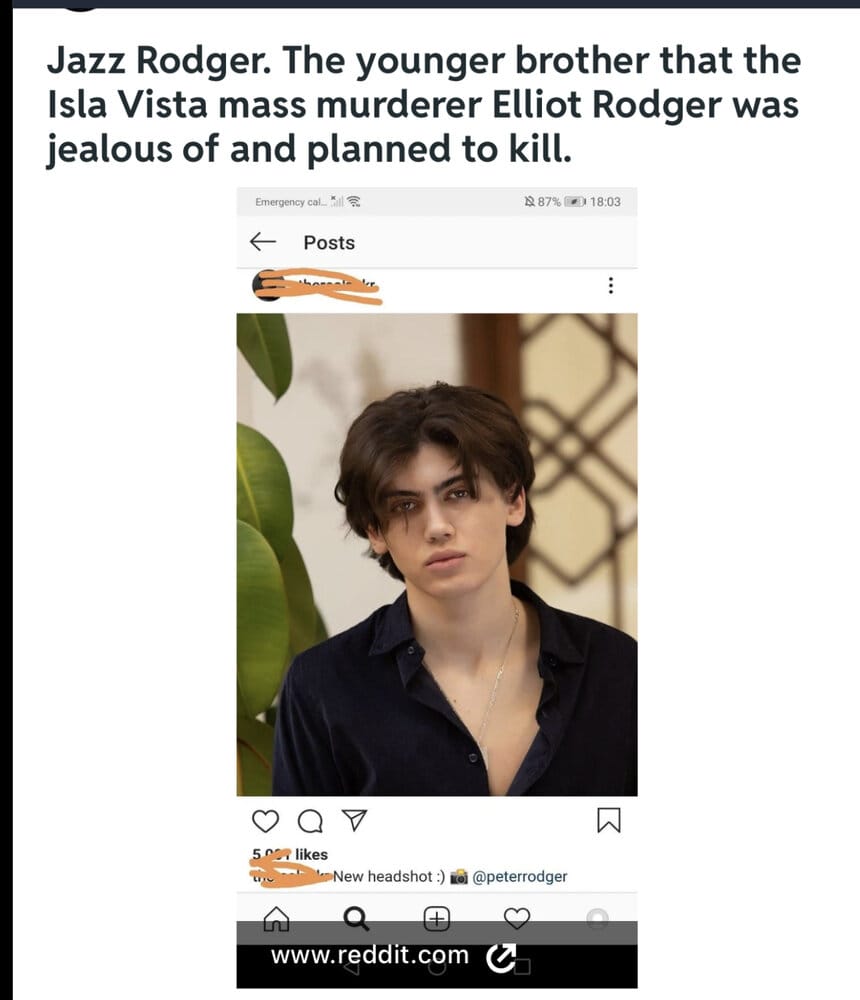Follow the @peterrodger mention link
Viewport: 860px width, 1000px height.
[519, 876]
